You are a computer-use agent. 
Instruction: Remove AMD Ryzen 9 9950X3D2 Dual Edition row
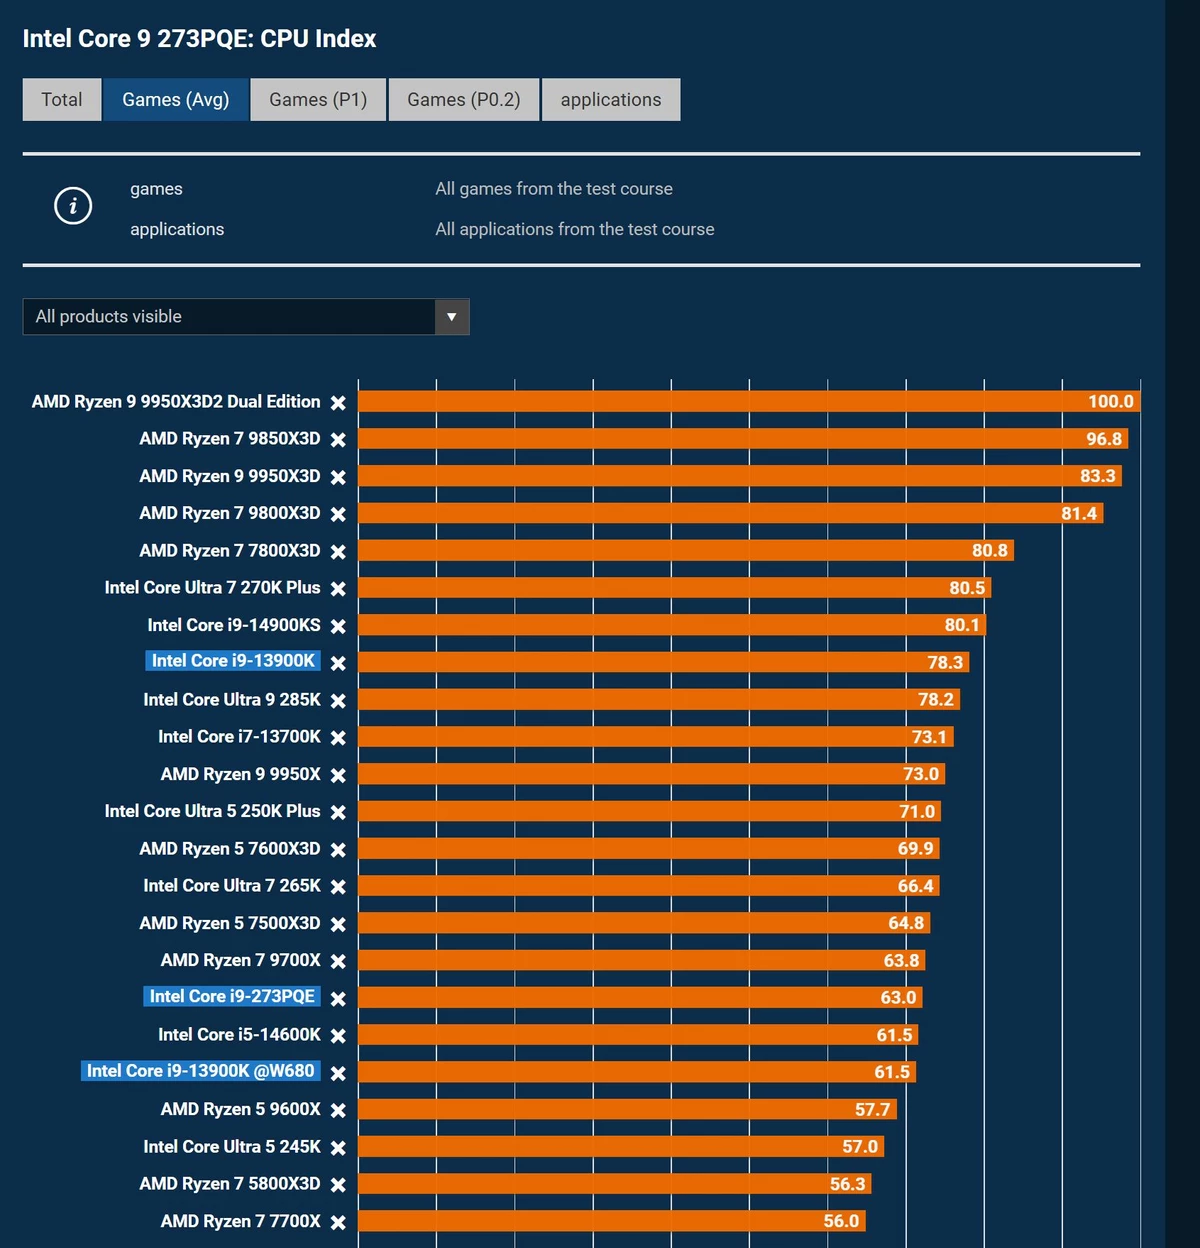(x=338, y=402)
